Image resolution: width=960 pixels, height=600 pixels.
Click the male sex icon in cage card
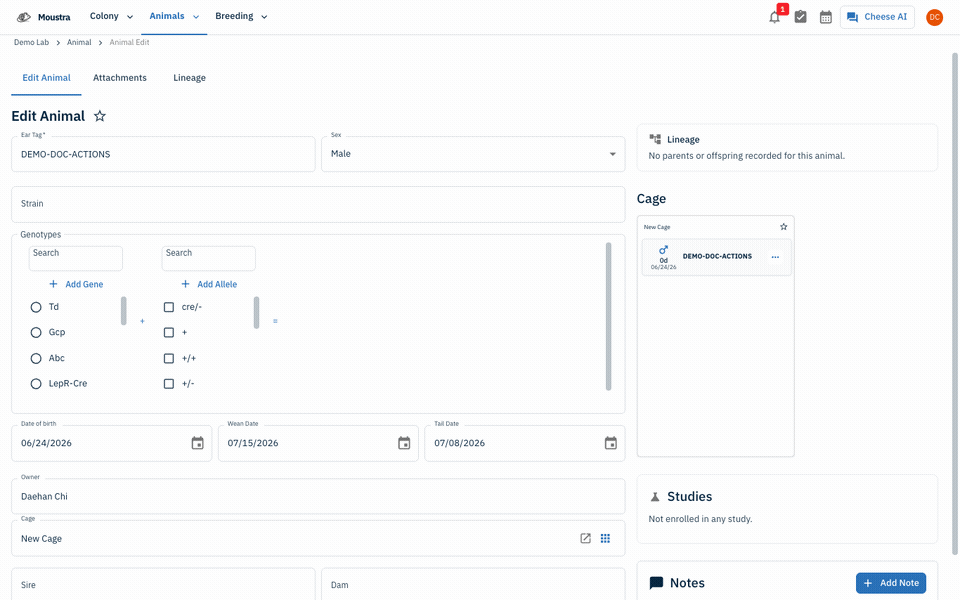(x=663, y=250)
